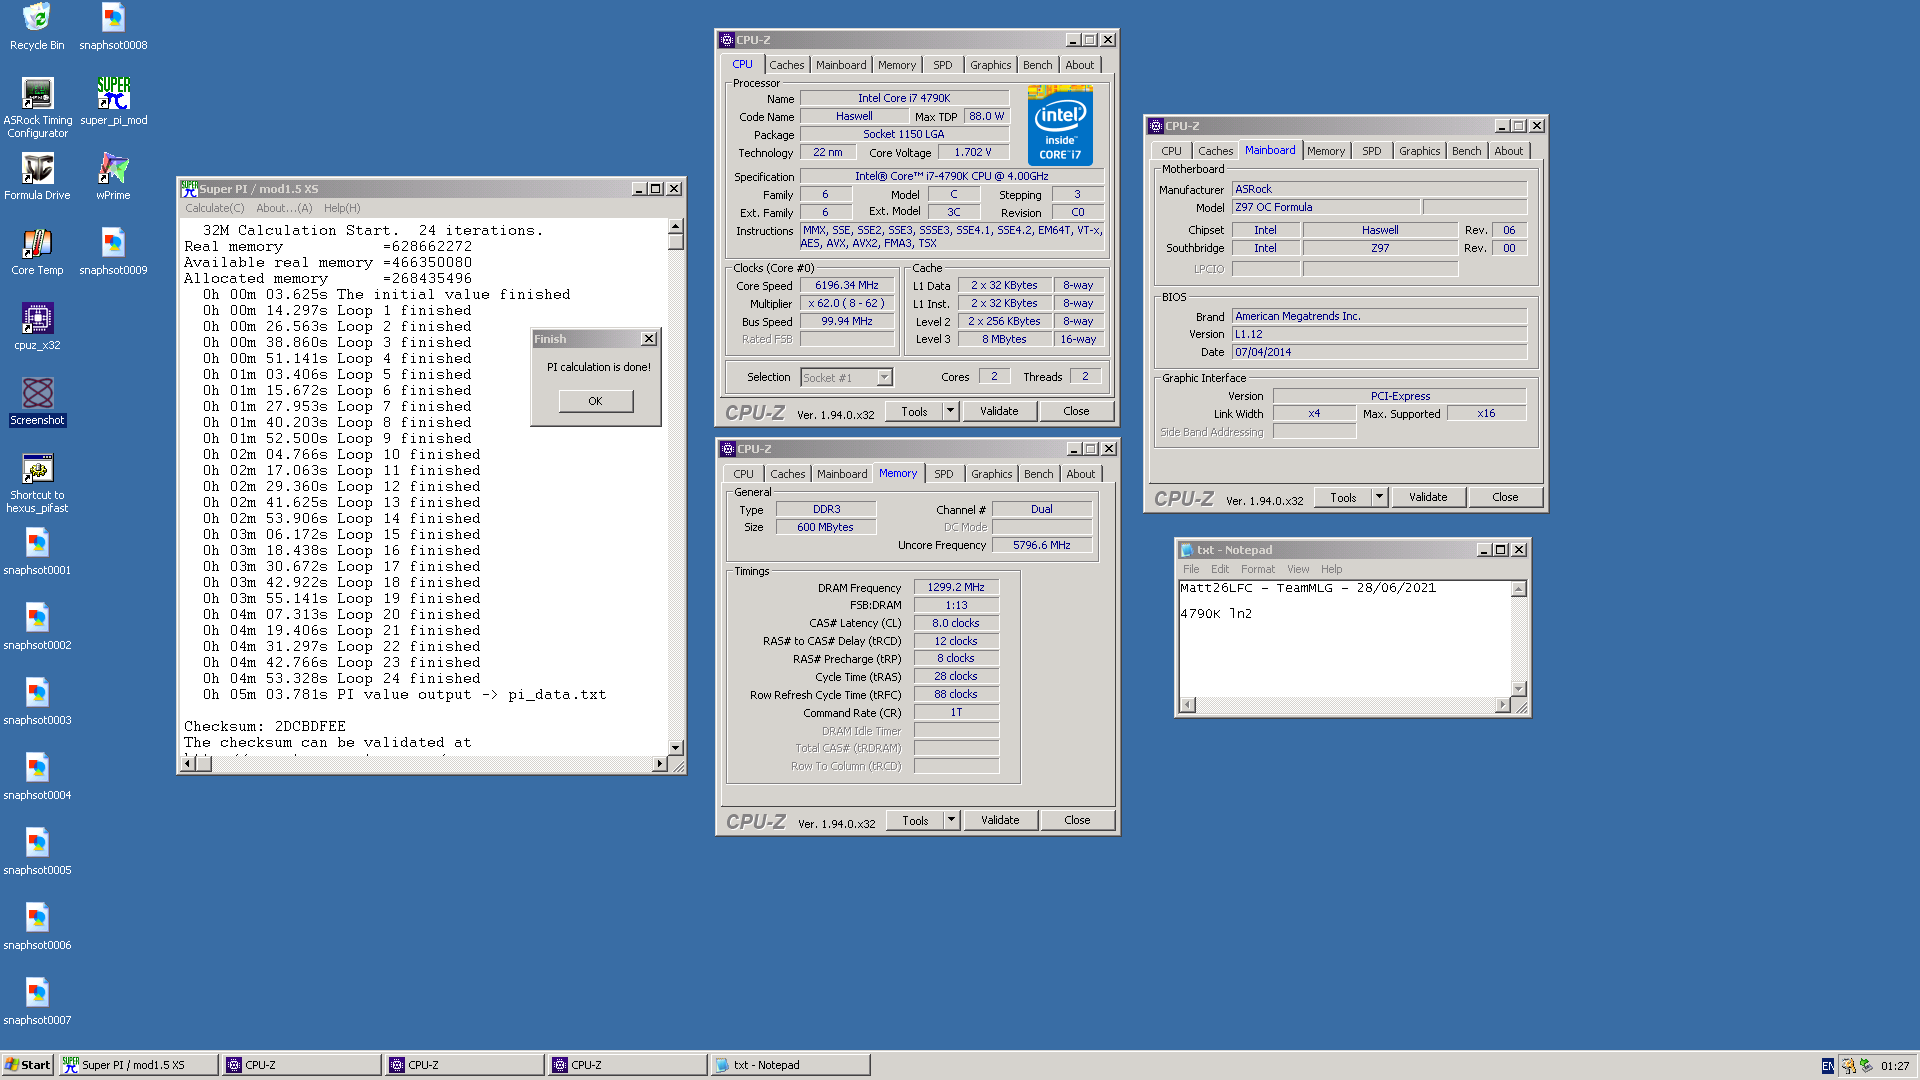Viewport: 1920px width, 1080px height.
Task: Open Formula Drive desktop icon
Action: click(37, 177)
